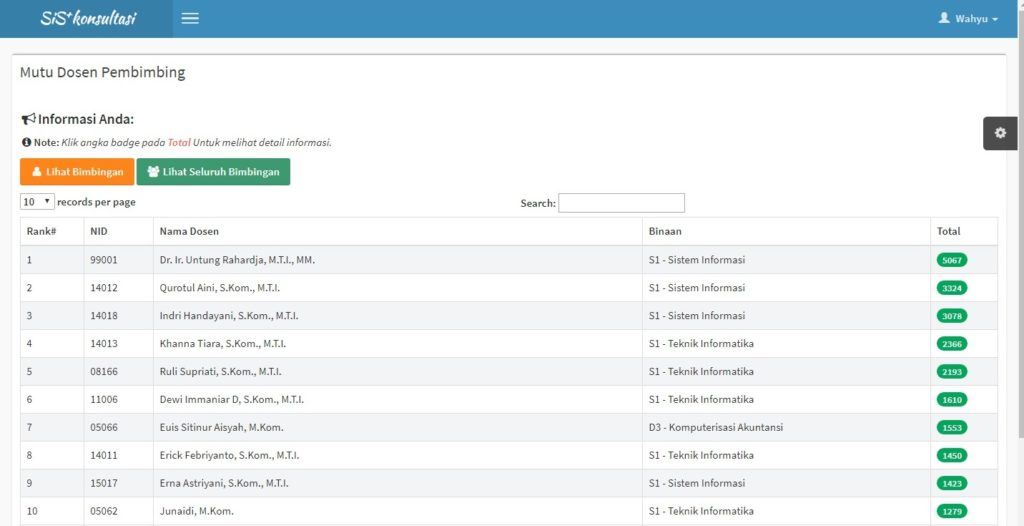Click NID 15017 cell
The image size is (1024, 526).
coord(118,484)
